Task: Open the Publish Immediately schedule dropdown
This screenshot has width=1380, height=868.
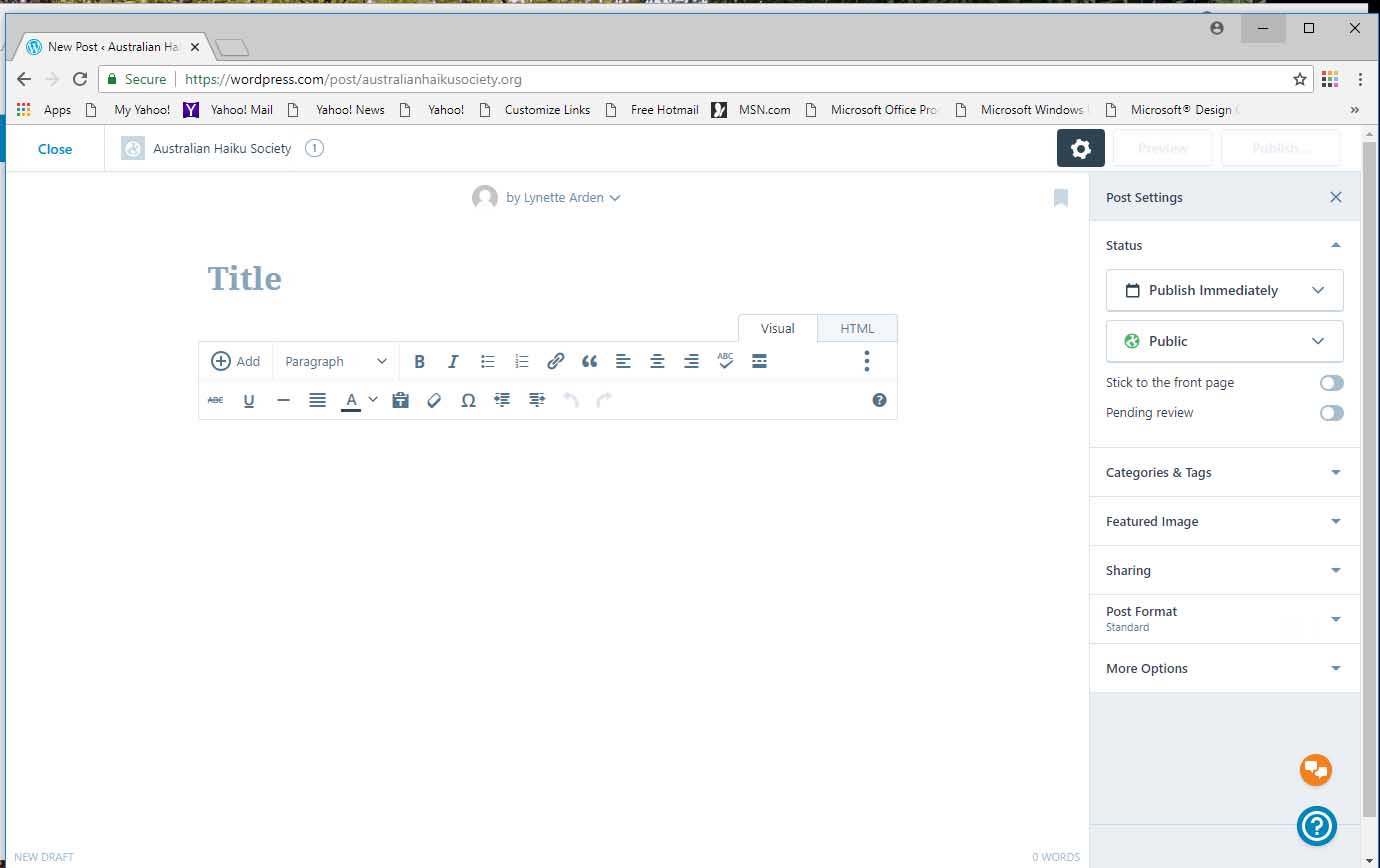Action: pyautogui.click(x=1224, y=290)
